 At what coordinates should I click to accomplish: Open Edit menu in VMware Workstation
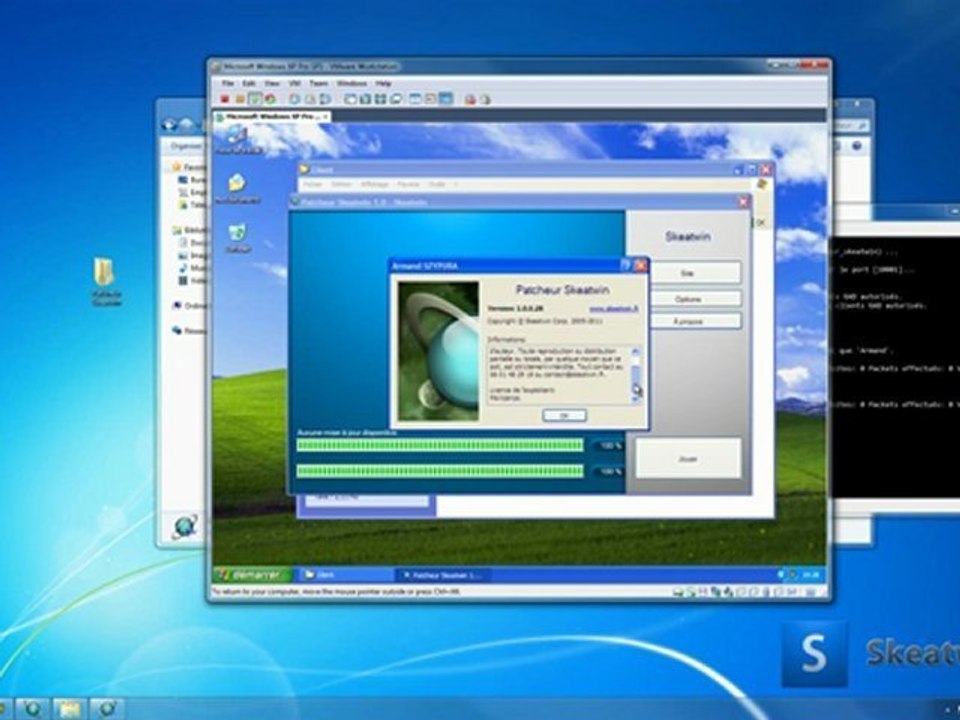(x=249, y=83)
